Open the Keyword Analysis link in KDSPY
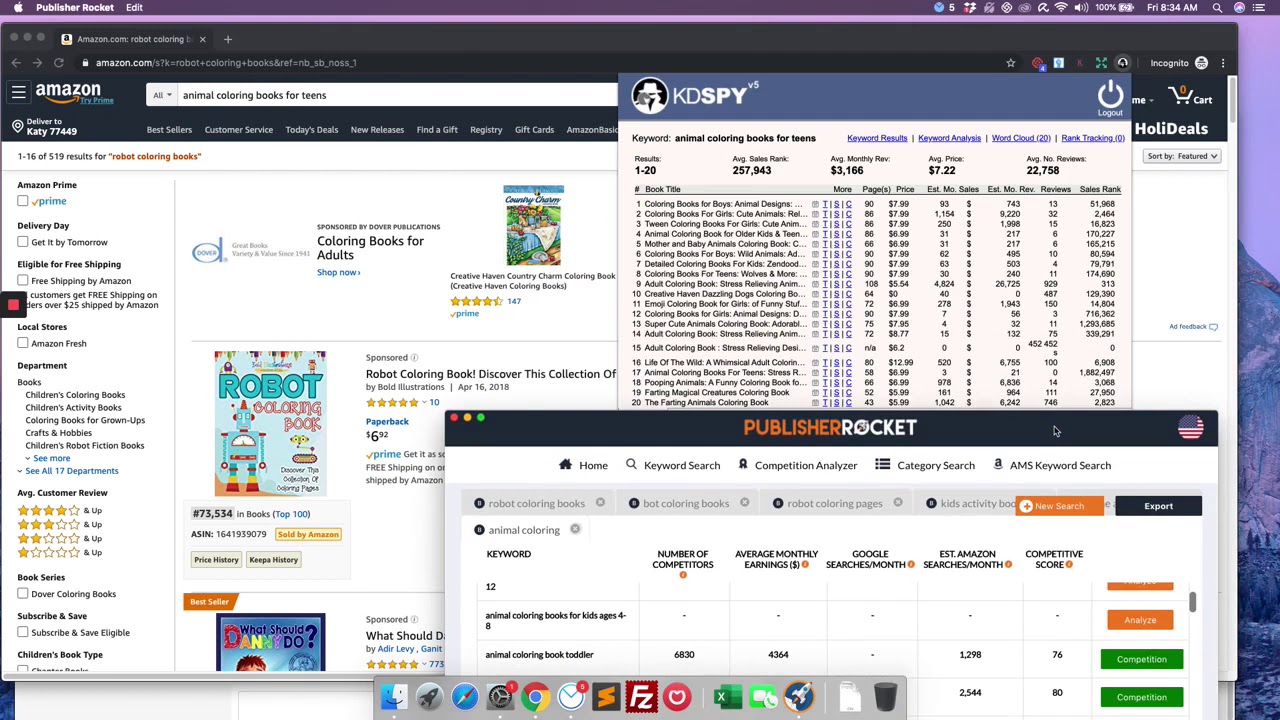This screenshot has width=1280, height=720. coord(948,138)
